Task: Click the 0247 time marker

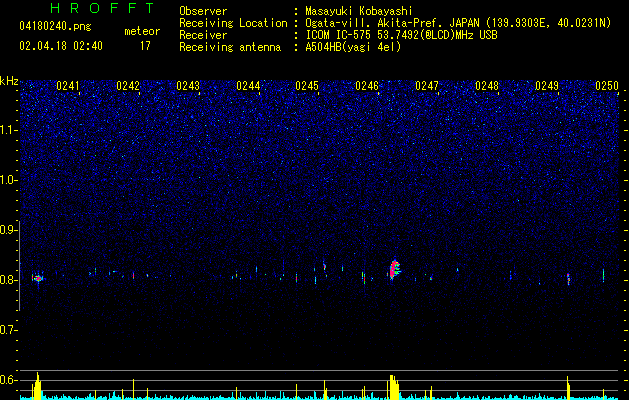Action: pos(427,86)
